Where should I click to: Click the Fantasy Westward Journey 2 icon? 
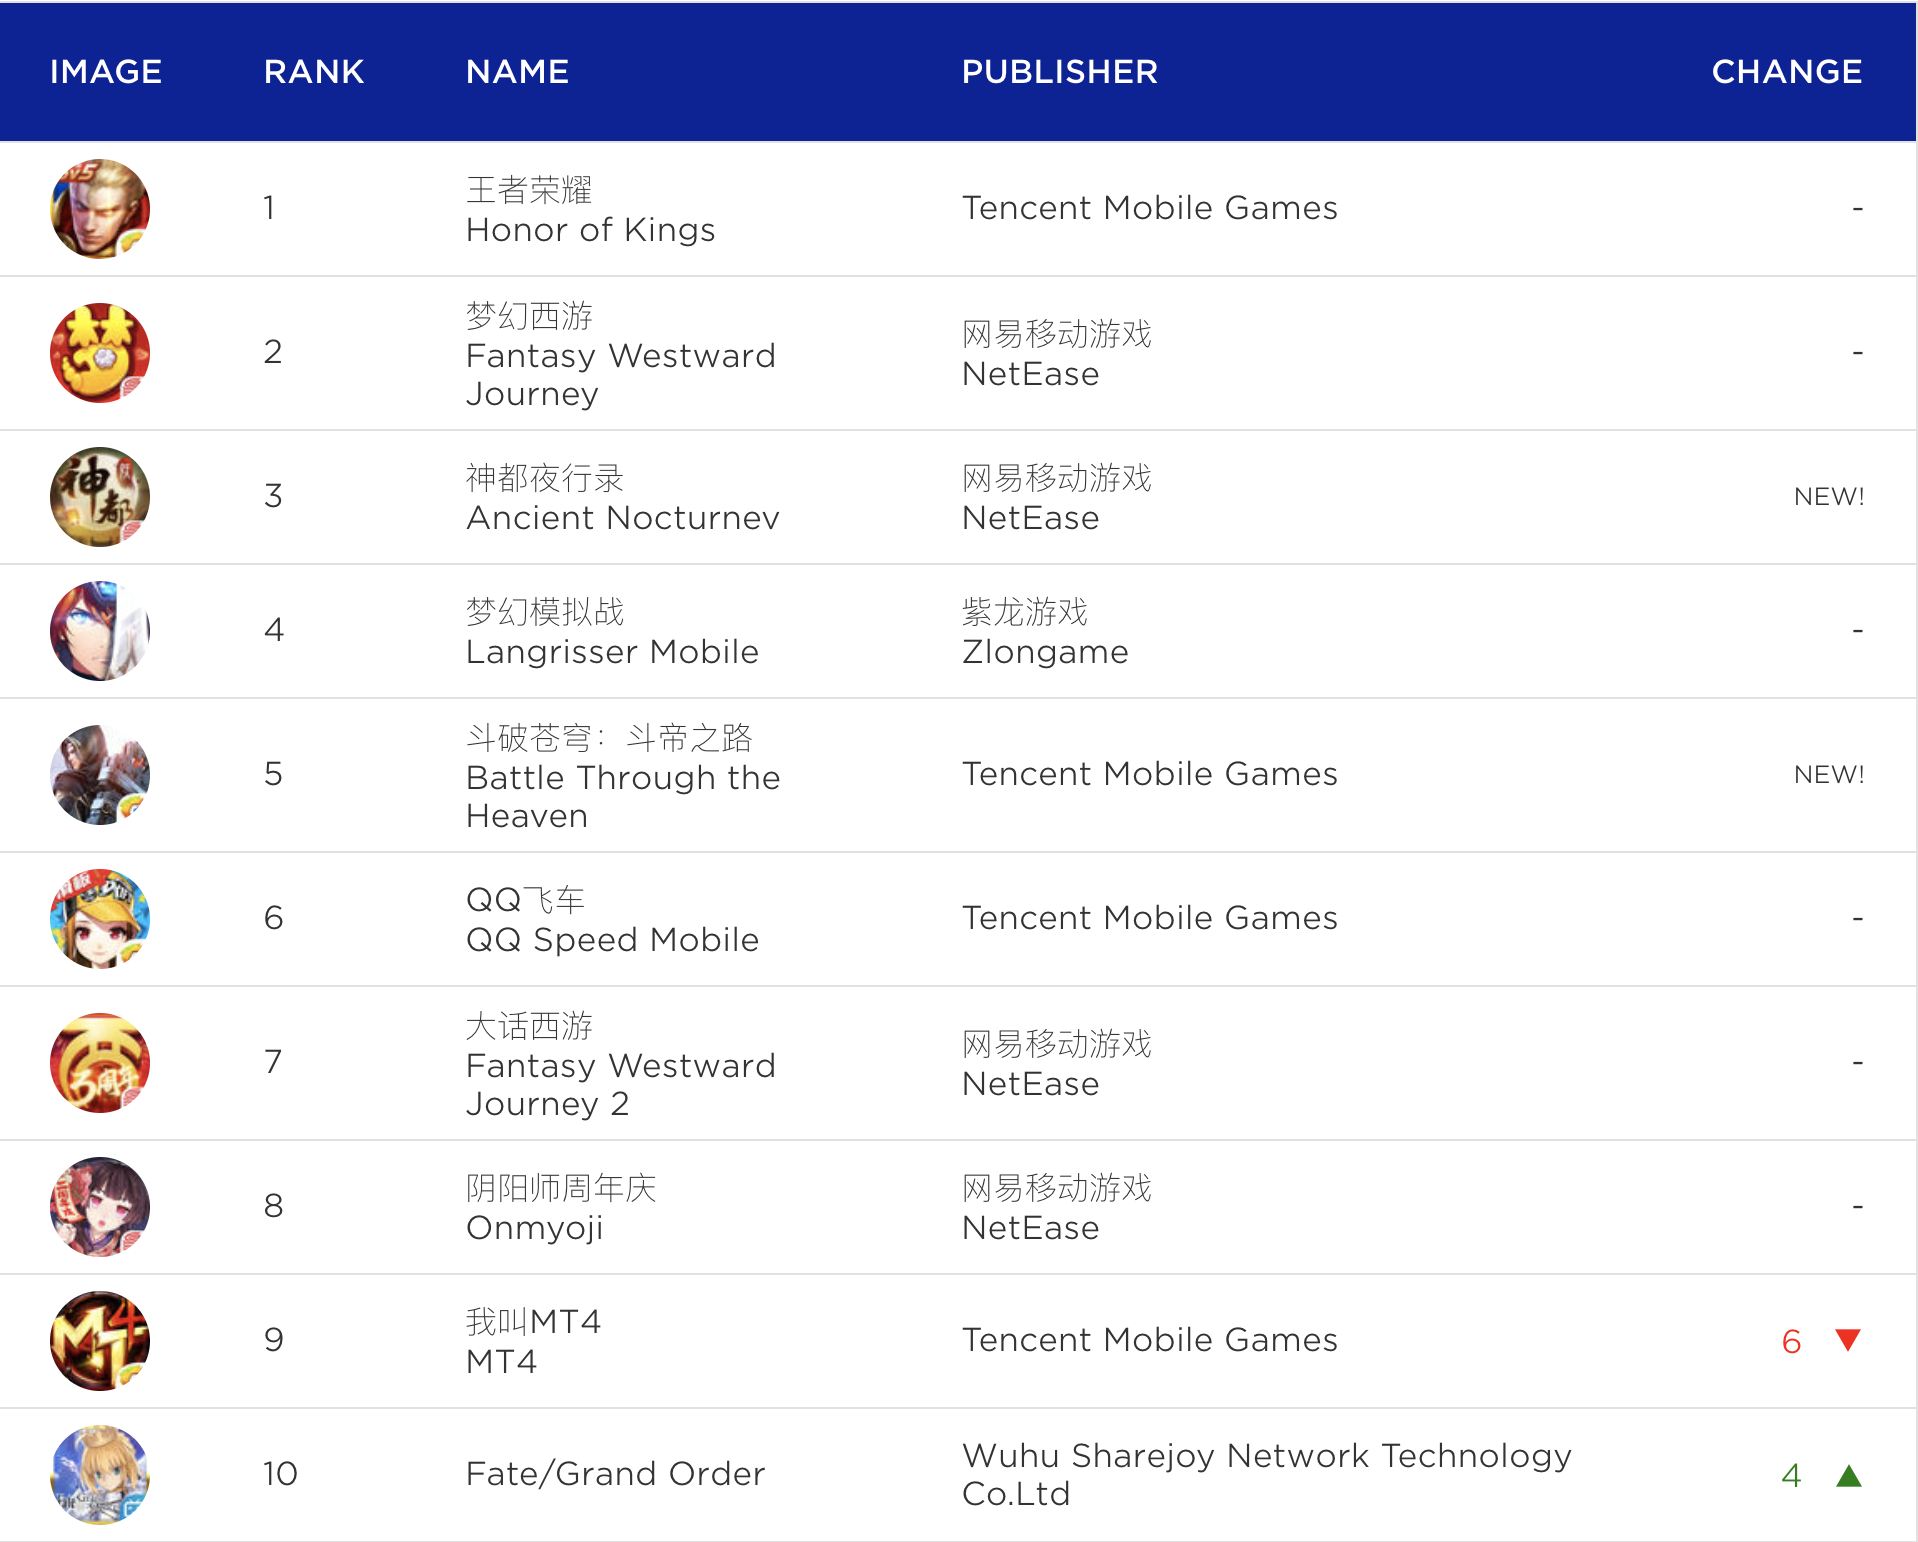click(x=100, y=1063)
